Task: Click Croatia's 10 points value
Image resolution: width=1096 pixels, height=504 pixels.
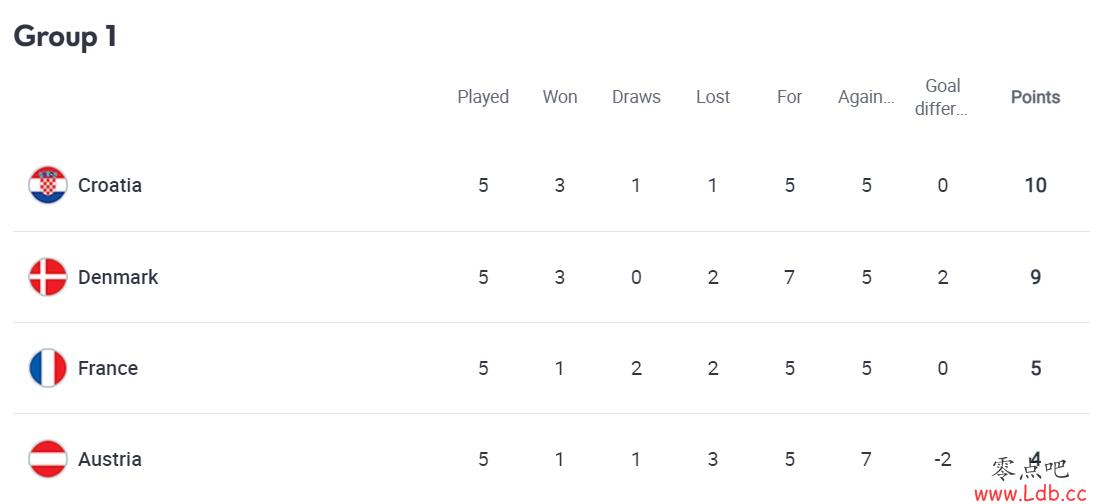Action: click(1035, 185)
